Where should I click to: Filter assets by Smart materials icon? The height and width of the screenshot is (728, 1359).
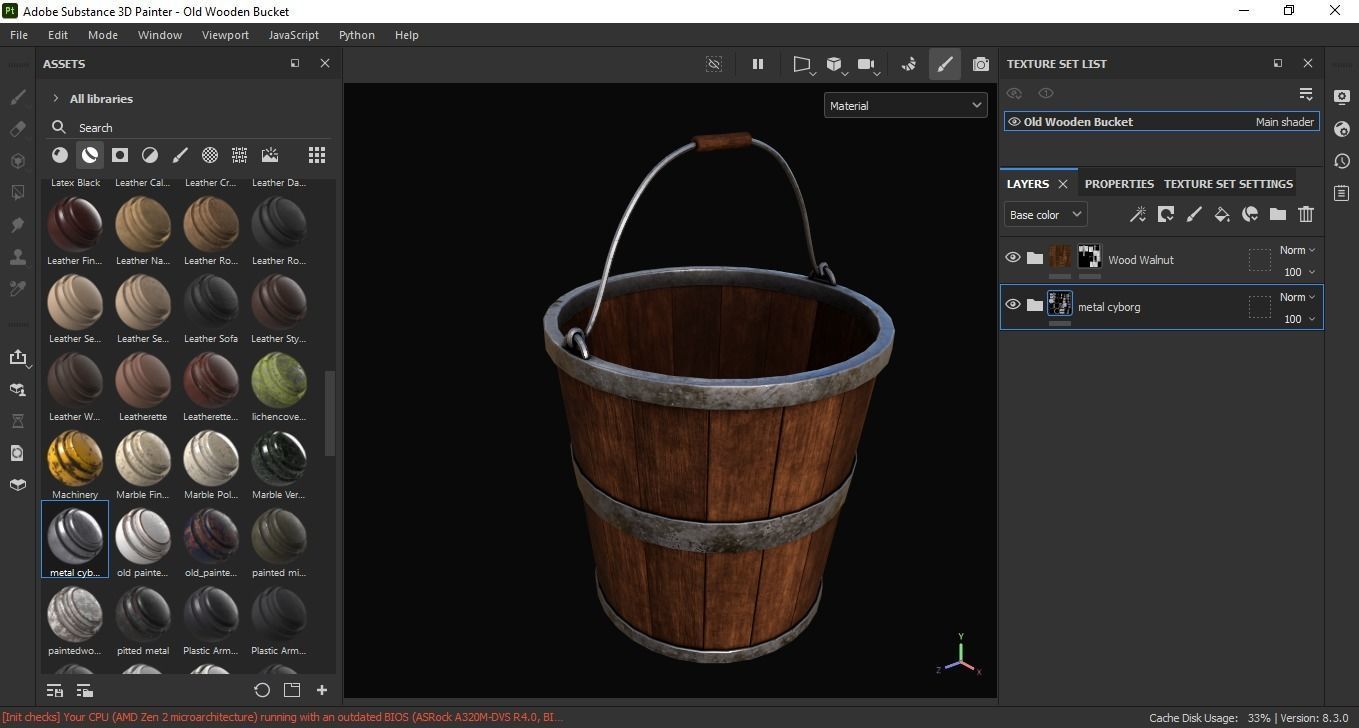click(90, 155)
